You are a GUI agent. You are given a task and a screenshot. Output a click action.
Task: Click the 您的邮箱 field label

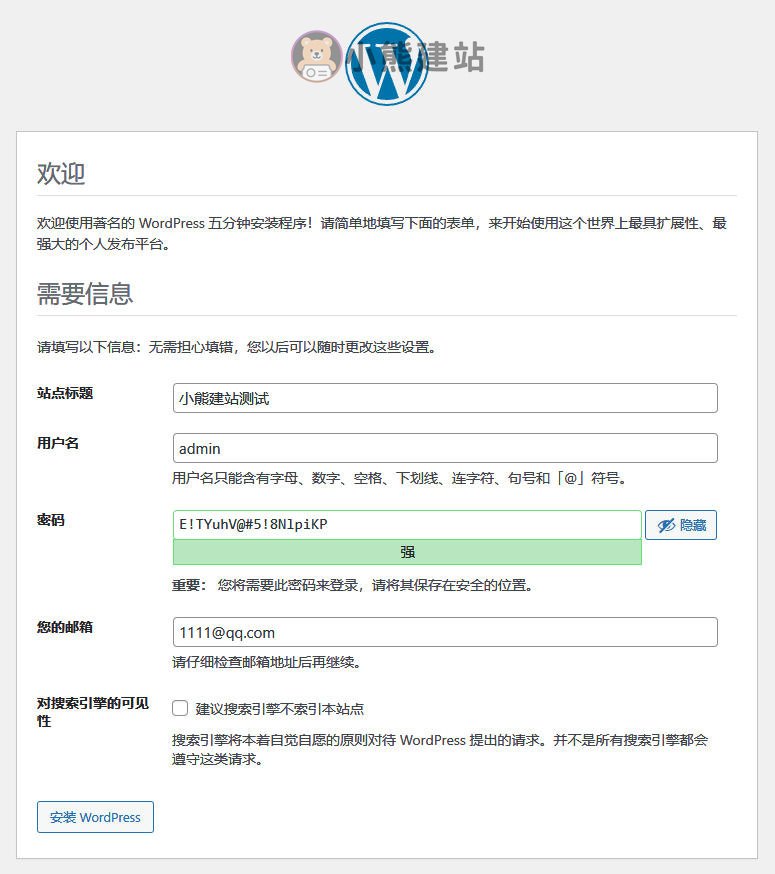[65, 627]
